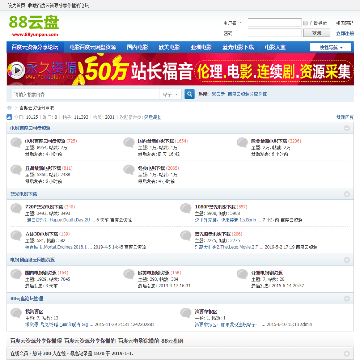Collapse the category containing the 720P forum
Viewport: 360px width, 360px height.
[x=347, y=194]
